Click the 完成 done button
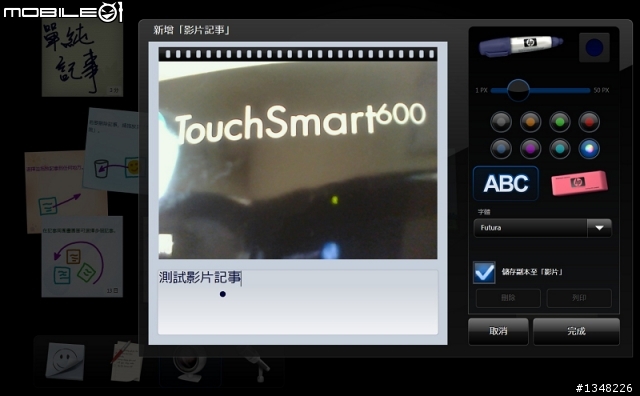Image resolution: width=640 pixels, height=396 pixels. [x=576, y=331]
